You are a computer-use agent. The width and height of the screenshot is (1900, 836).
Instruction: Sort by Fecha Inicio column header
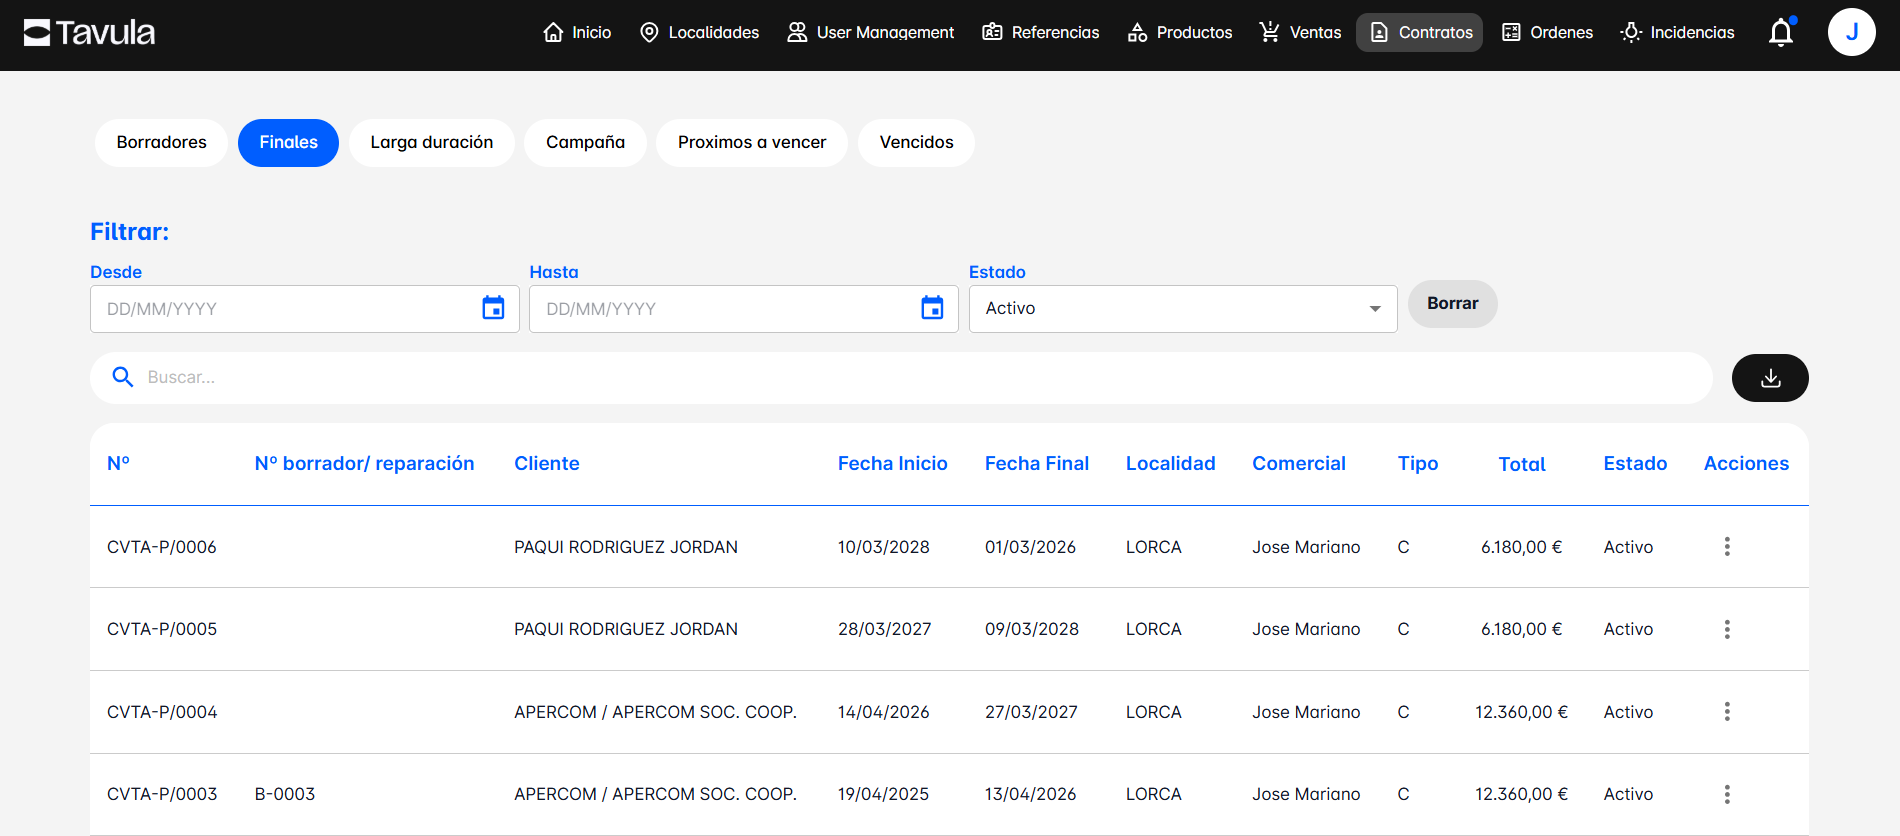[x=892, y=464]
